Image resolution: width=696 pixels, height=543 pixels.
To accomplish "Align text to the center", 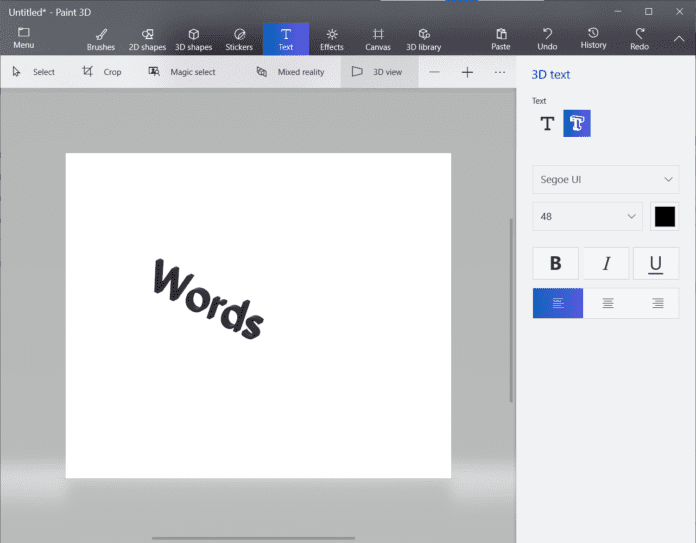I will pyautogui.click(x=608, y=303).
